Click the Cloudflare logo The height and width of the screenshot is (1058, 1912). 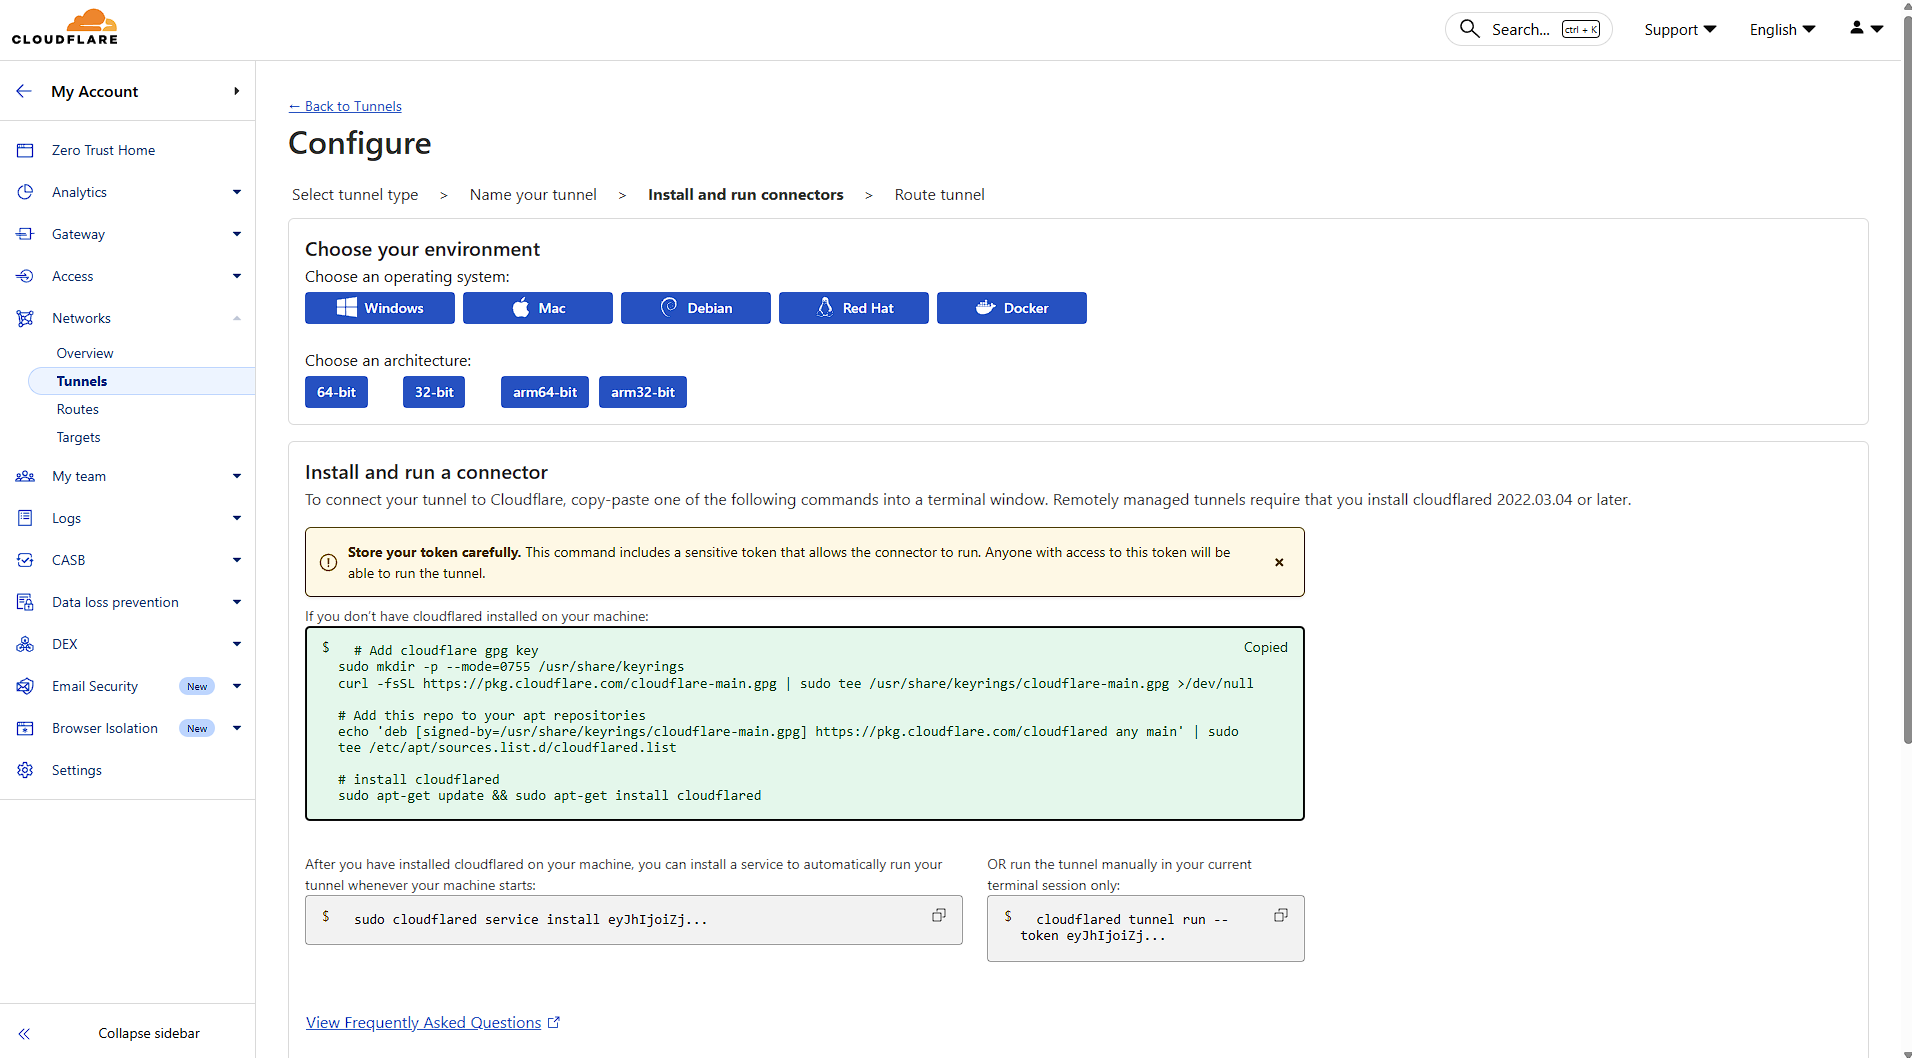point(64,26)
